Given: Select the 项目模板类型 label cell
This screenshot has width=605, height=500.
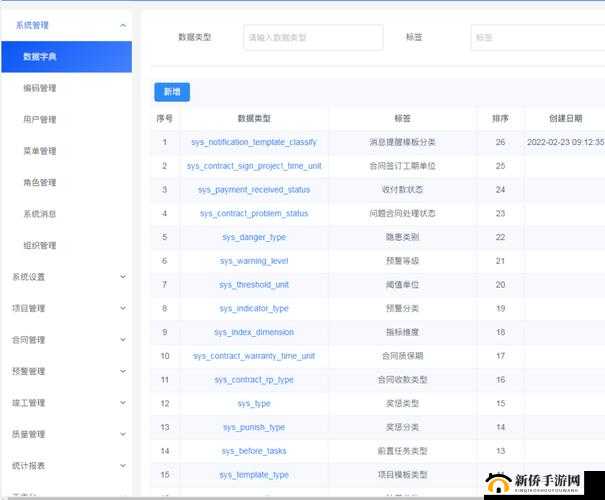Looking at the screenshot, I should click(402, 475).
